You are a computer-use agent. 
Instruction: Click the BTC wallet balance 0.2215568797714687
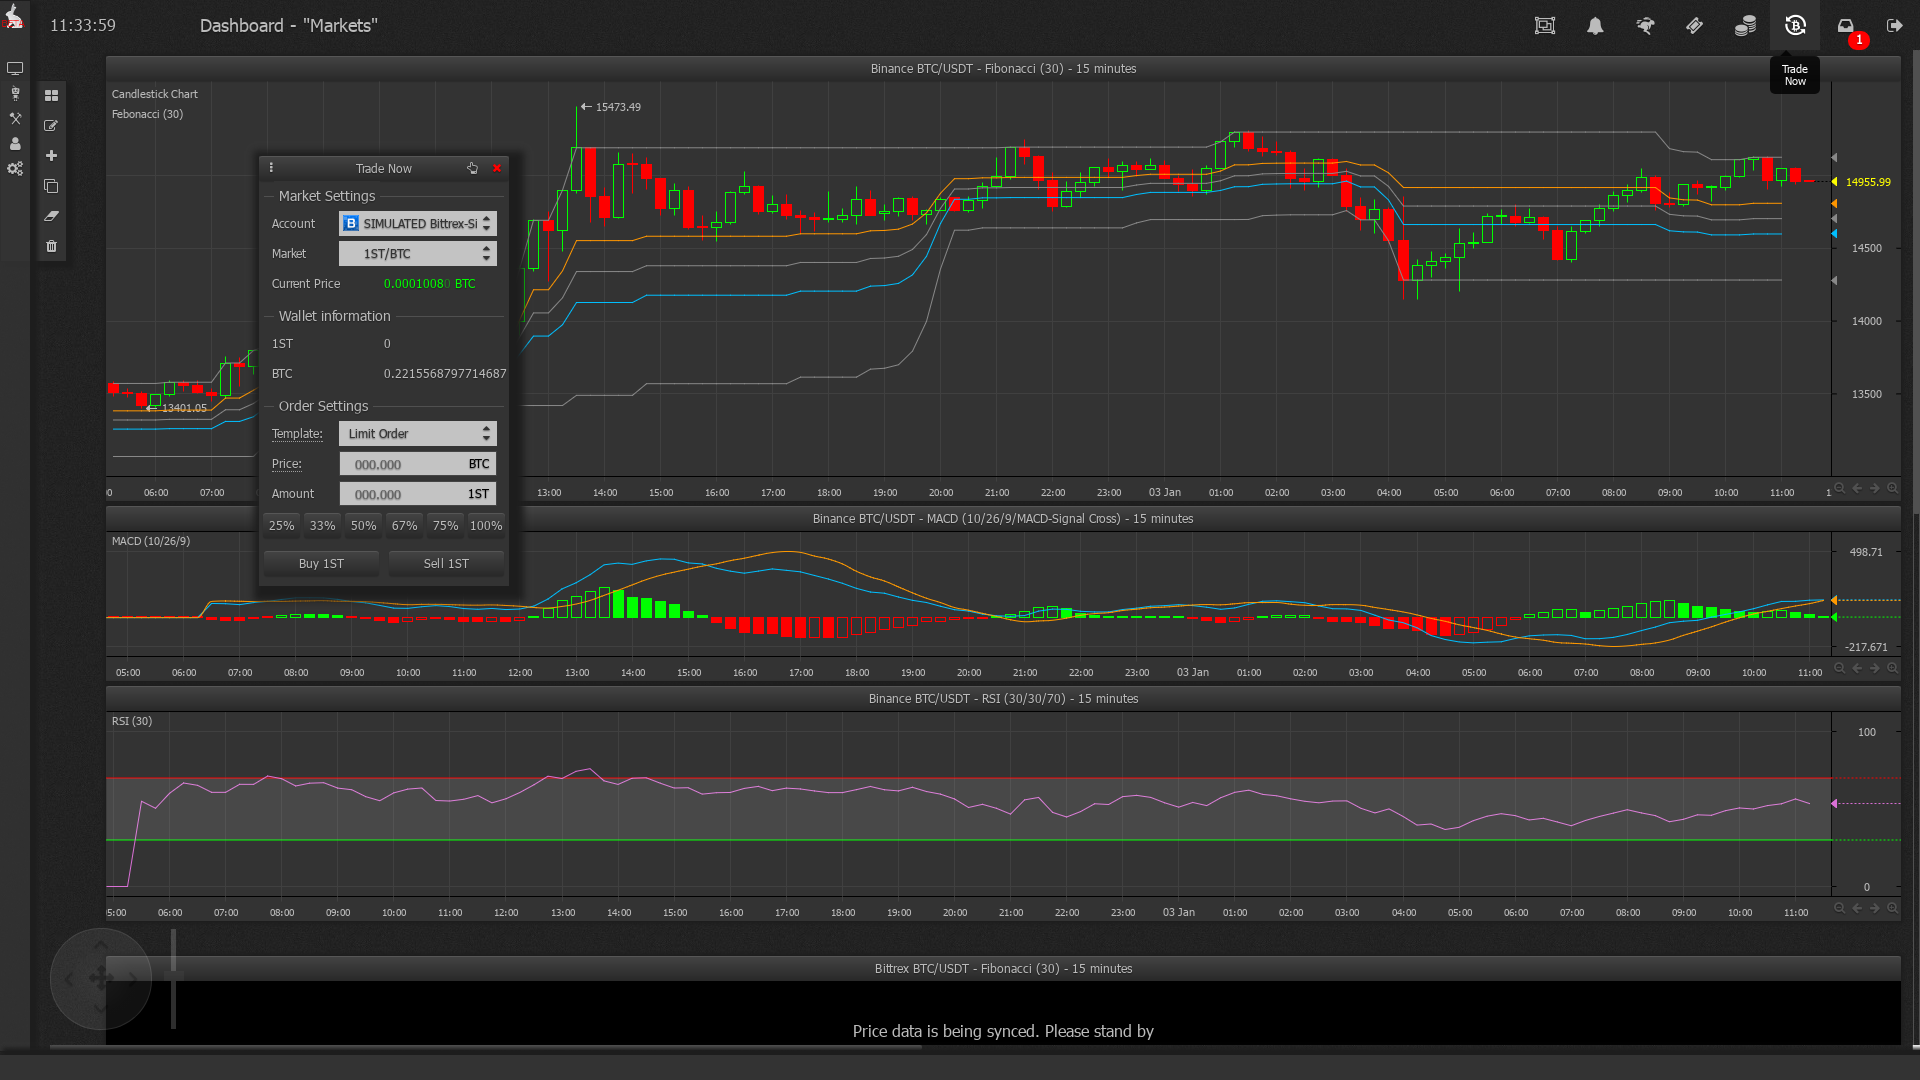445,374
